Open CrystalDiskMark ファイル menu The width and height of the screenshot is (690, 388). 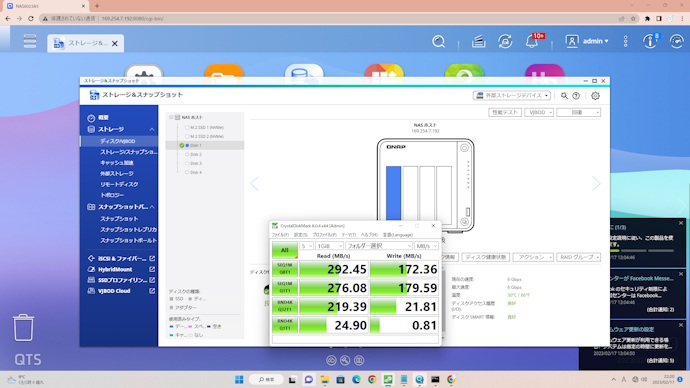[x=279, y=235]
